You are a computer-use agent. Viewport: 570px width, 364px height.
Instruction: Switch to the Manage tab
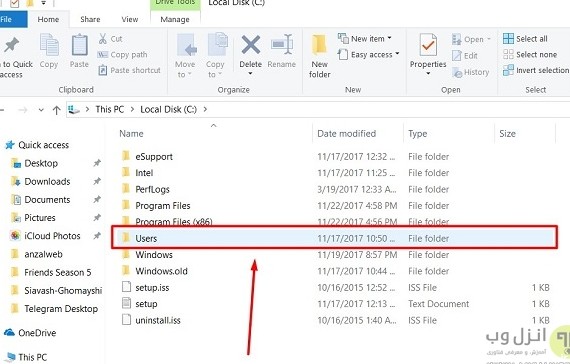click(x=175, y=19)
